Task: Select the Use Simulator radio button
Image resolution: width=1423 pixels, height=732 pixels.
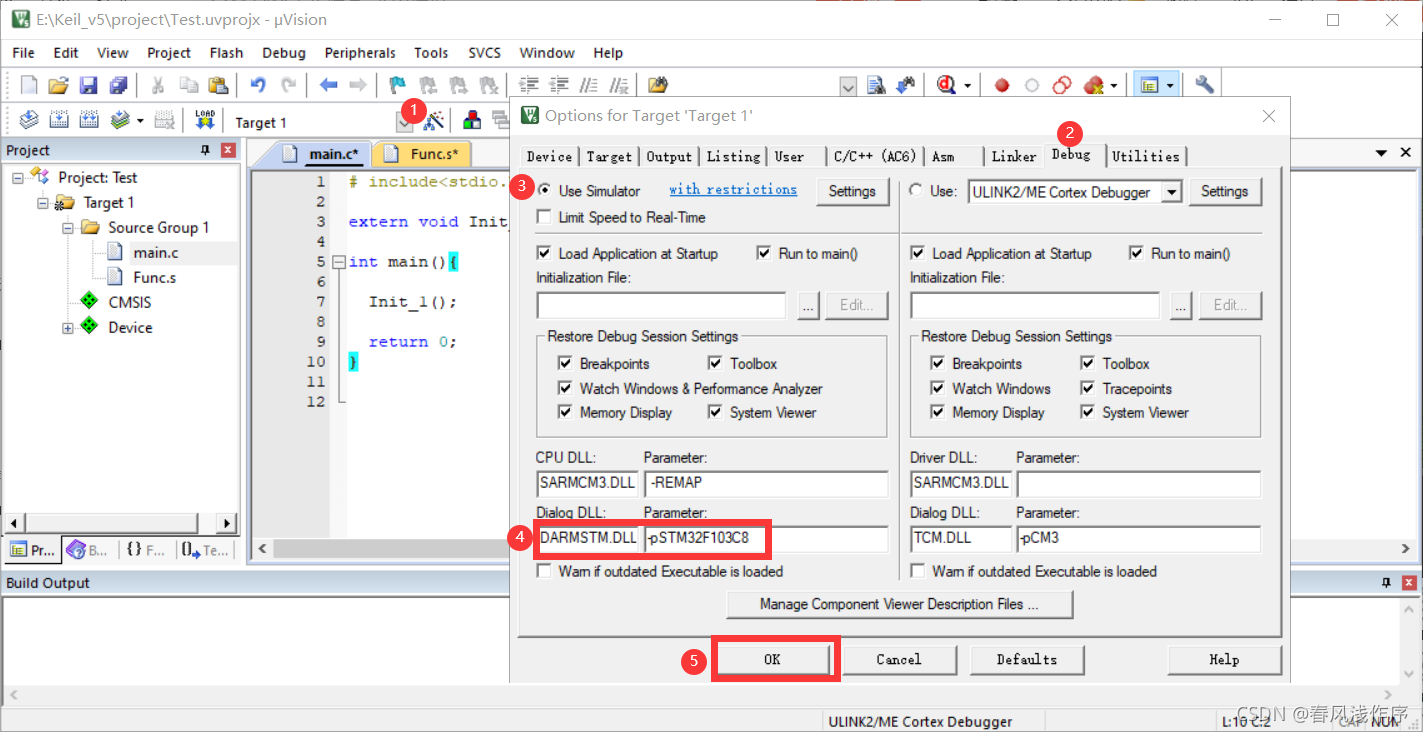Action: [x=545, y=190]
